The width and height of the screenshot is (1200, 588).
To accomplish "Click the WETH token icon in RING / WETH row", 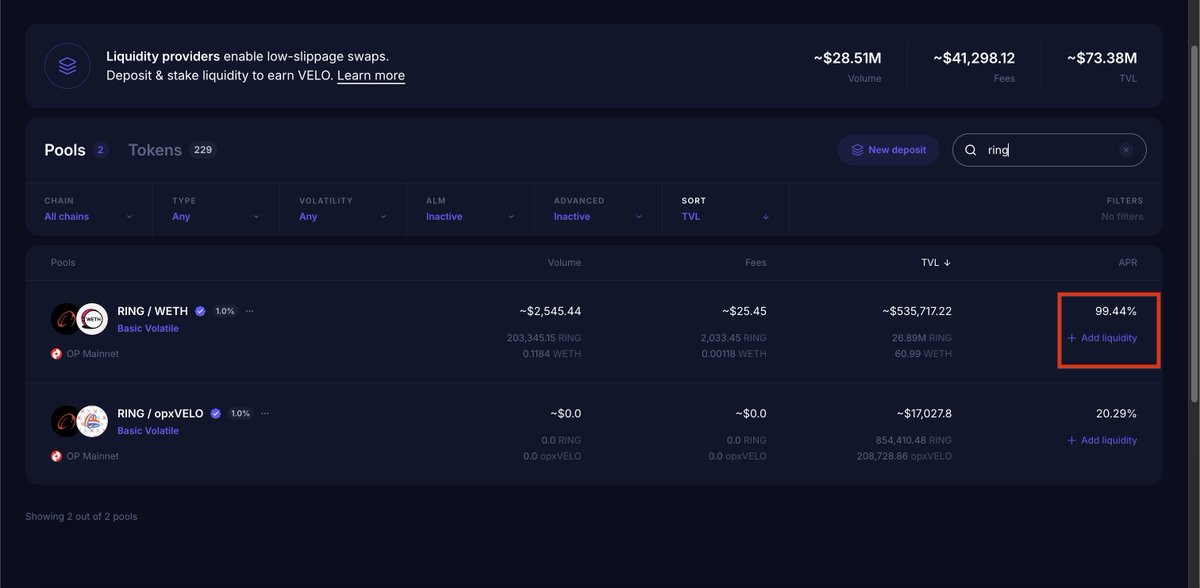I will [x=92, y=319].
